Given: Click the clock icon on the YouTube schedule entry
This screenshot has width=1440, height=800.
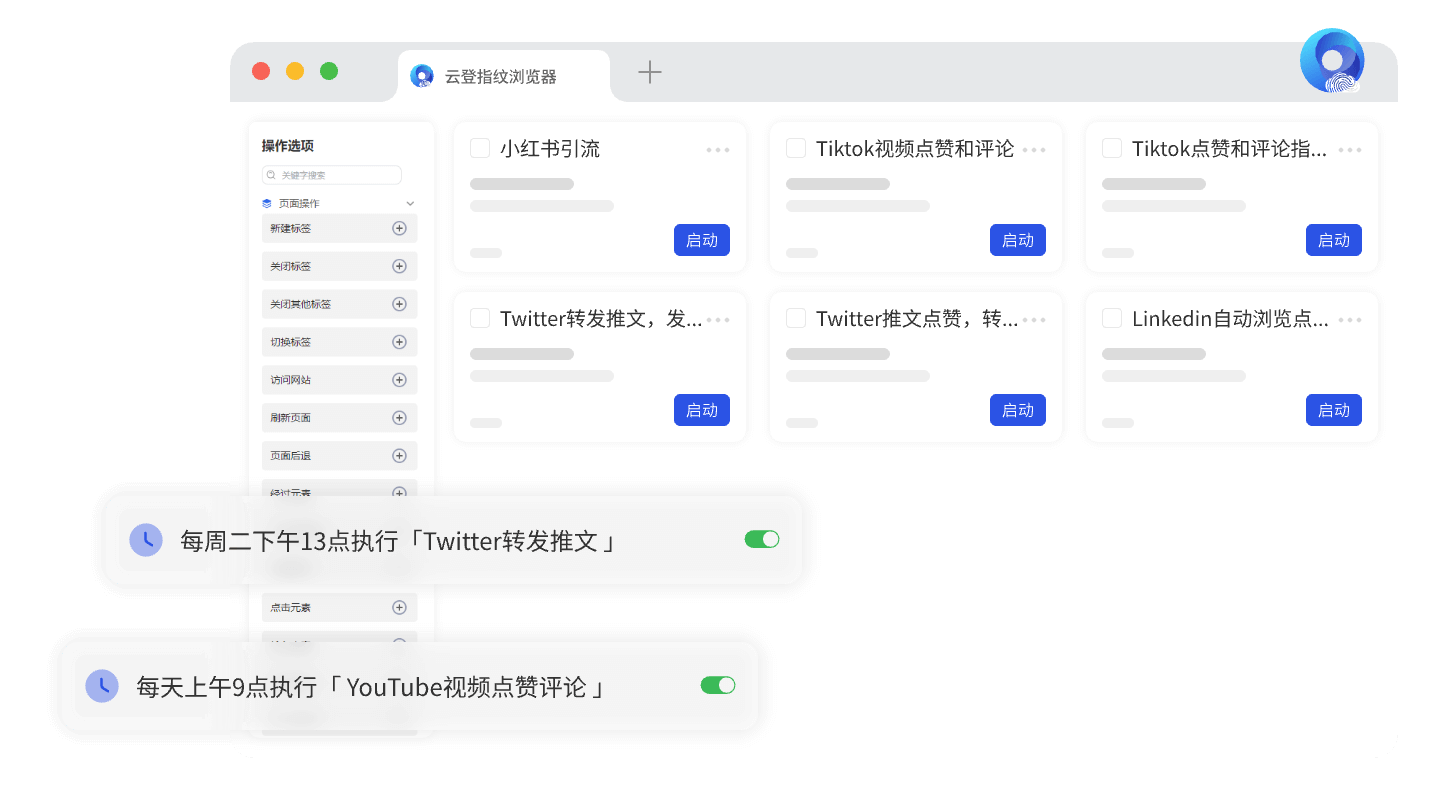Looking at the screenshot, I should click(x=101, y=686).
